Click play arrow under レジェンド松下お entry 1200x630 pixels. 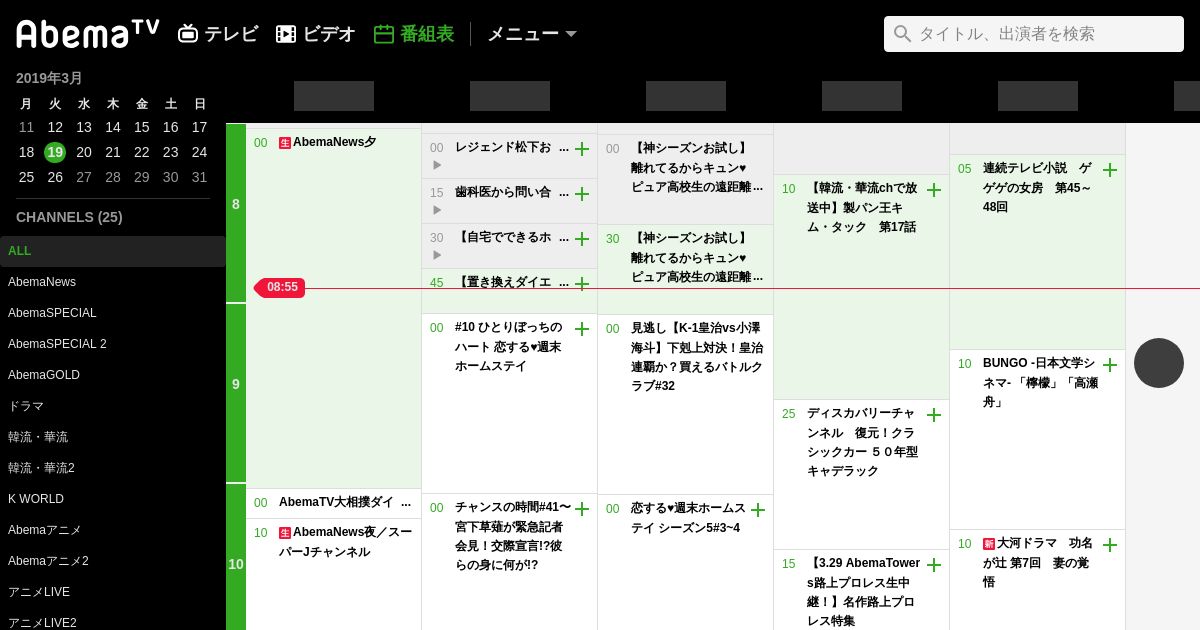tap(437, 165)
